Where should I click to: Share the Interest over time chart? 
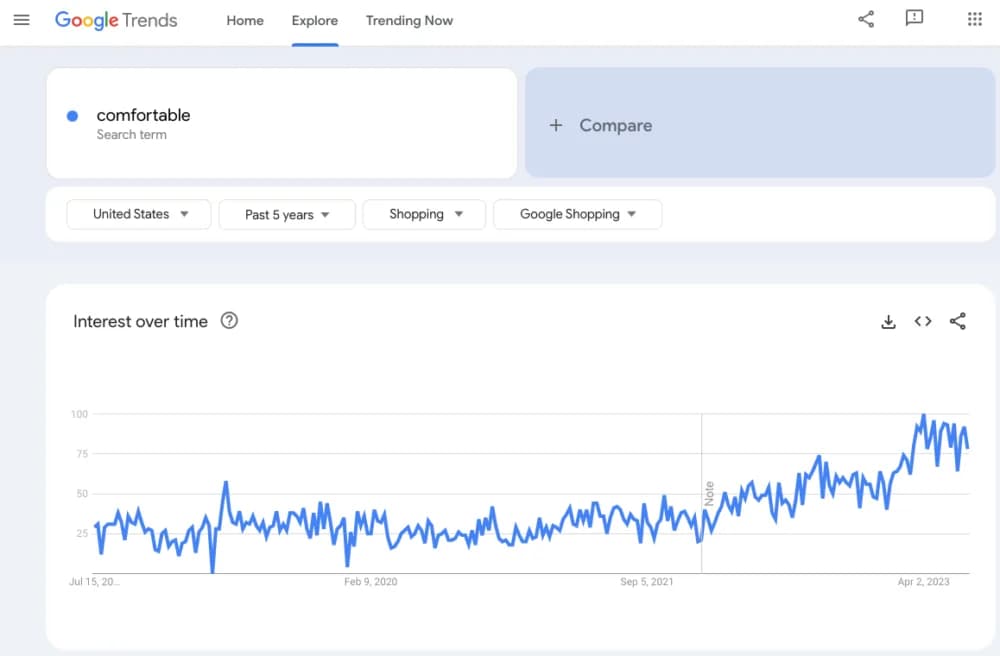(957, 321)
